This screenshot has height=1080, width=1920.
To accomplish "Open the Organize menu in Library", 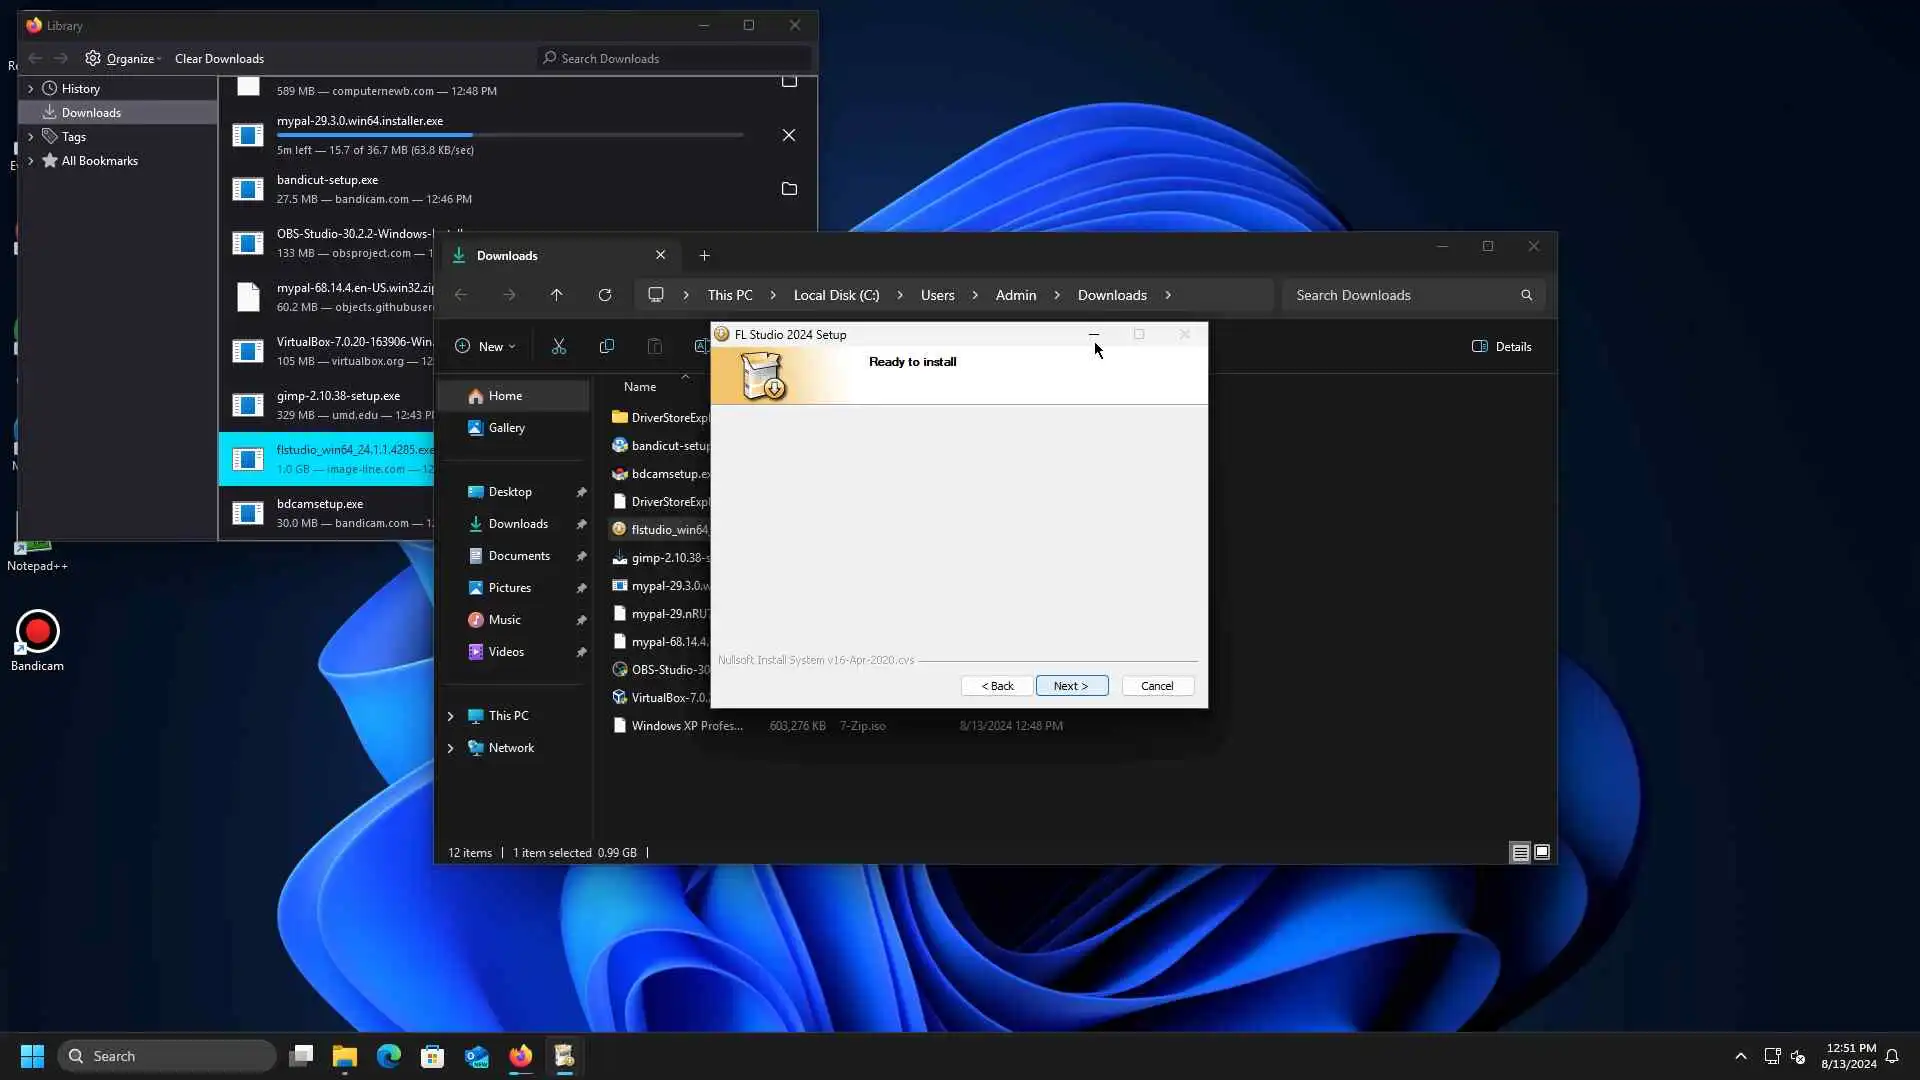I will tap(124, 59).
